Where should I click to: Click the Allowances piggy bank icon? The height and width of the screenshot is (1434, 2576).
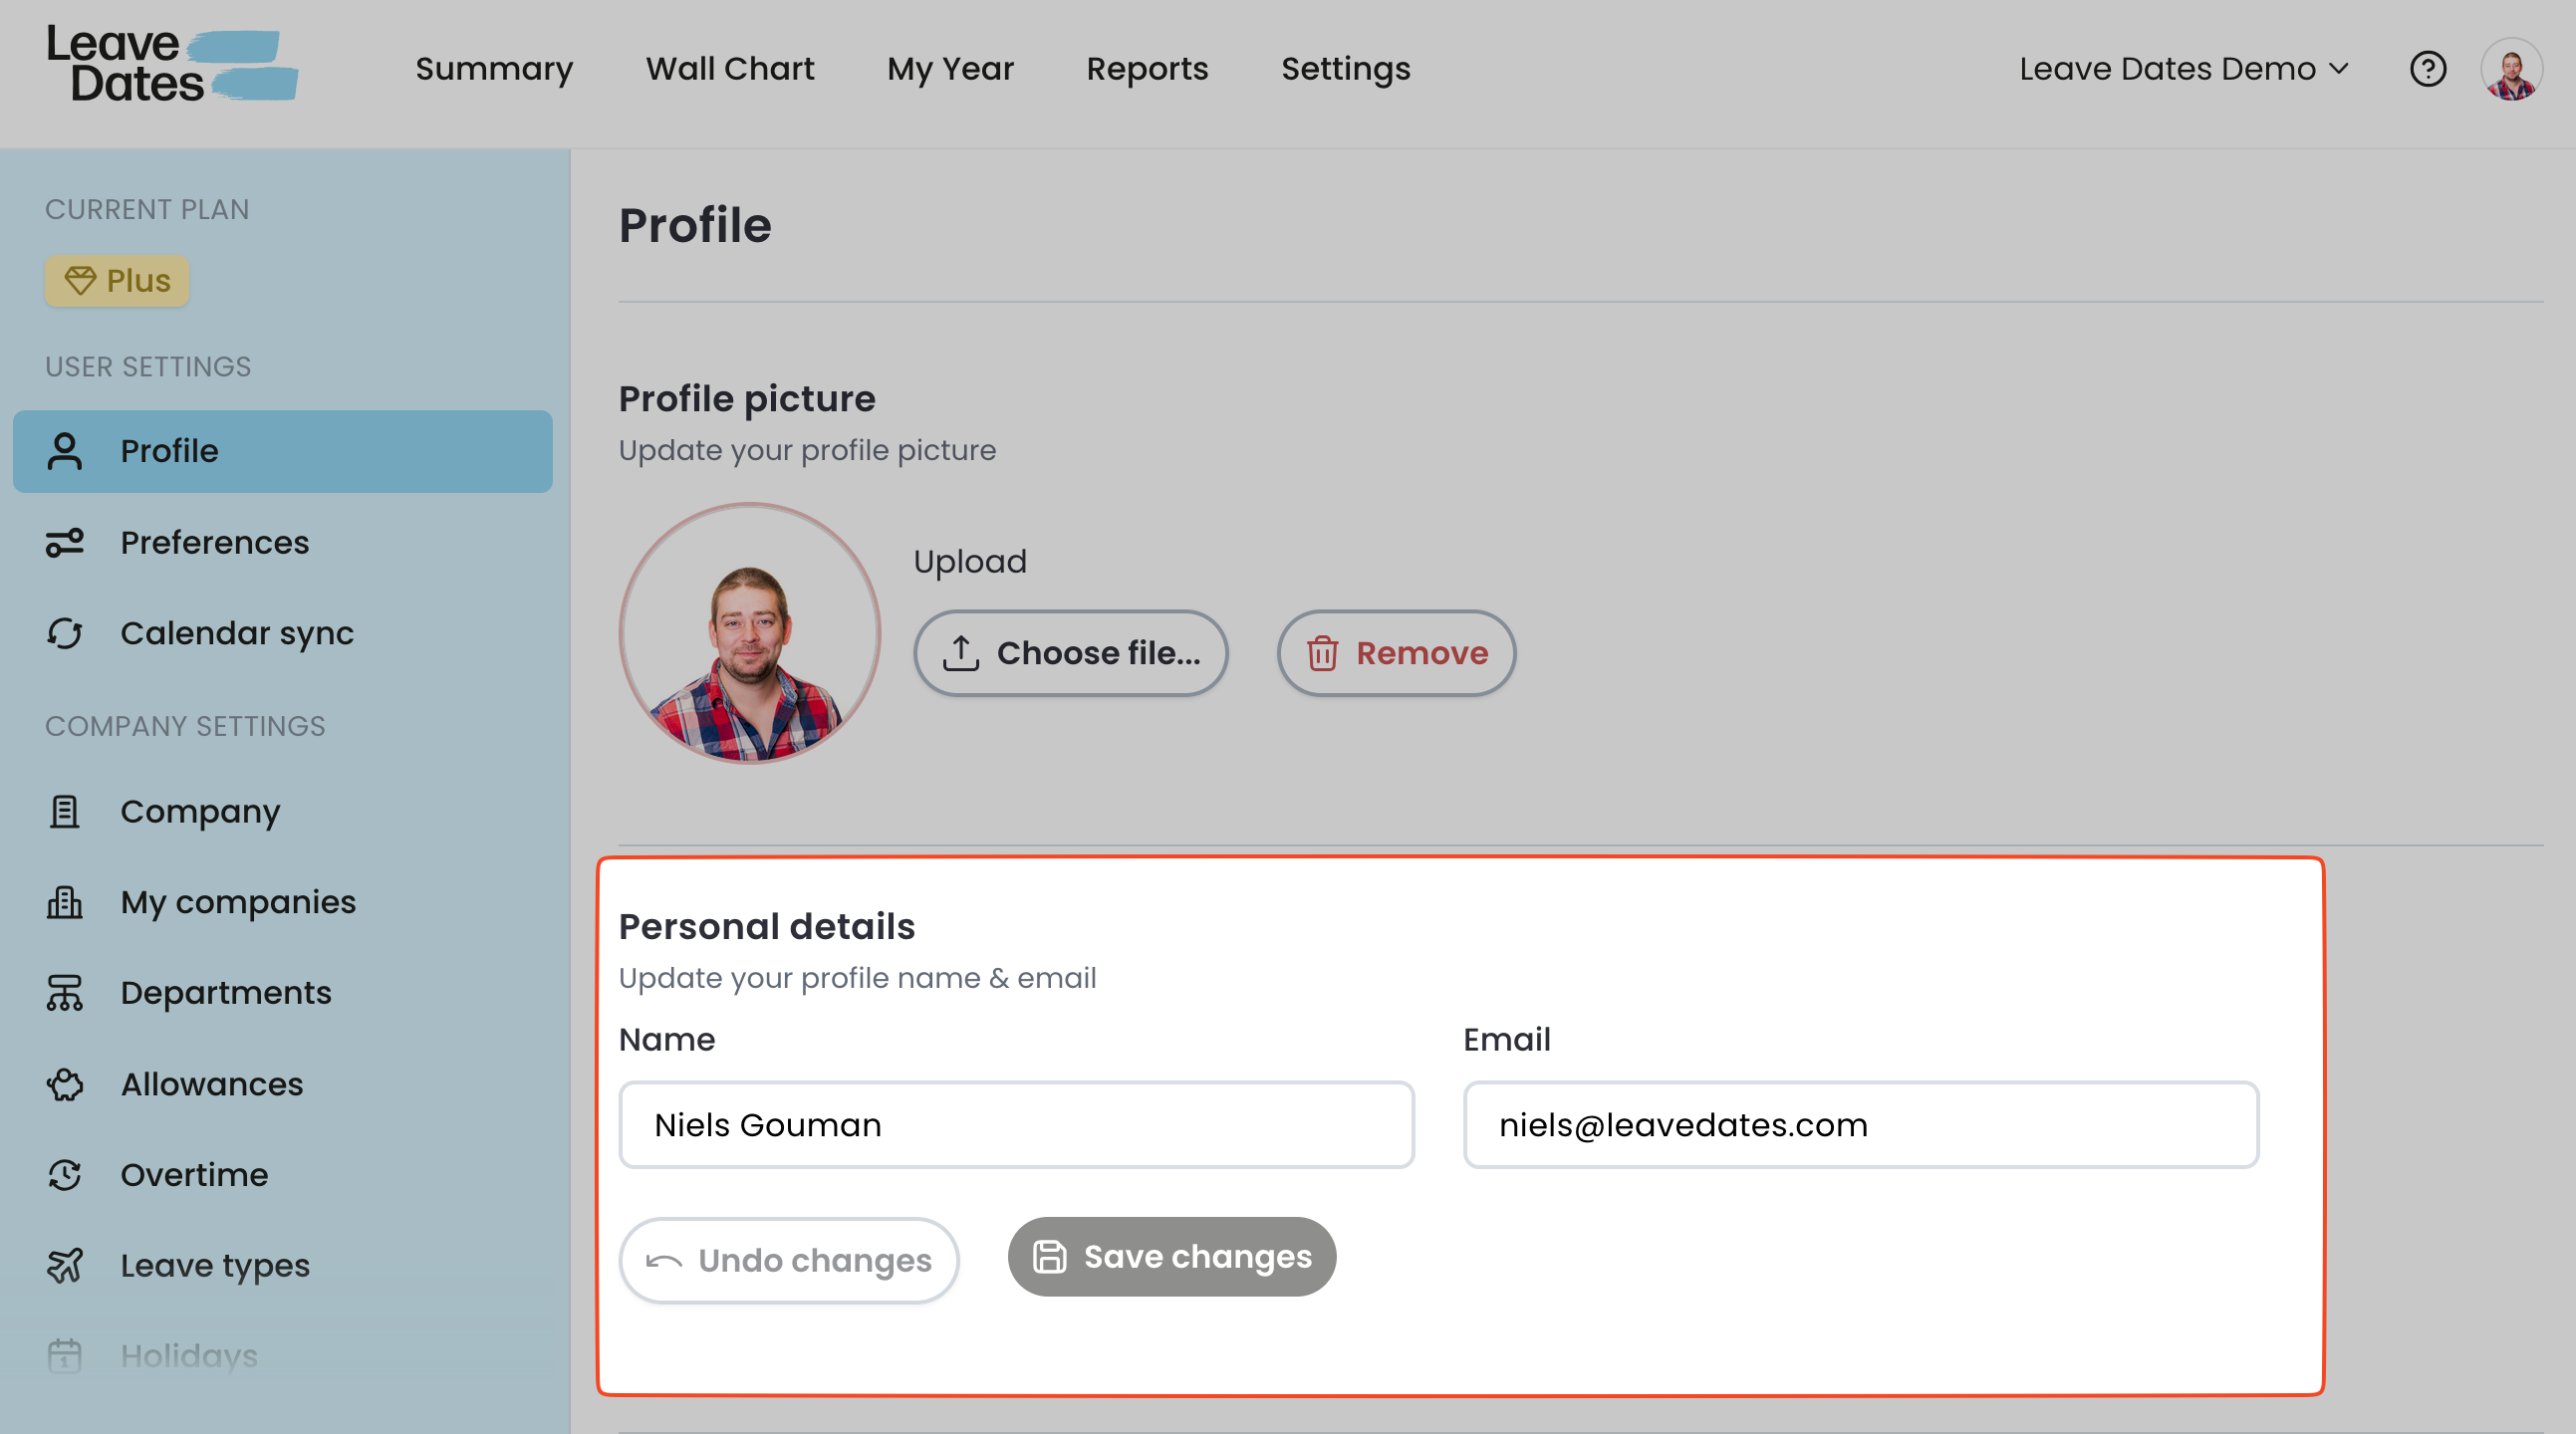click(65, 1084)
